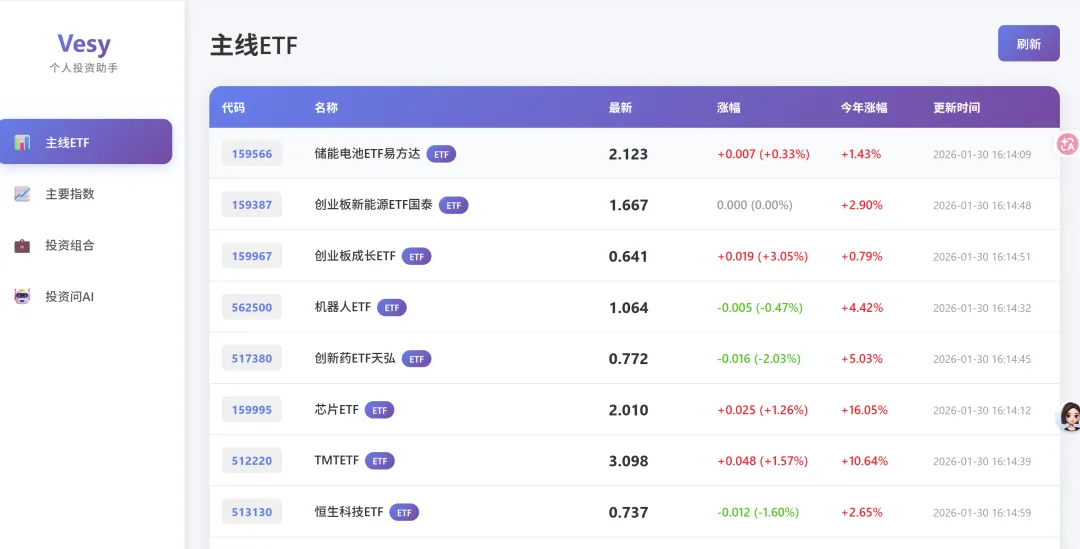
Task: Click the change value +0.007 (+0.33%)
Action: pos(763,154)
